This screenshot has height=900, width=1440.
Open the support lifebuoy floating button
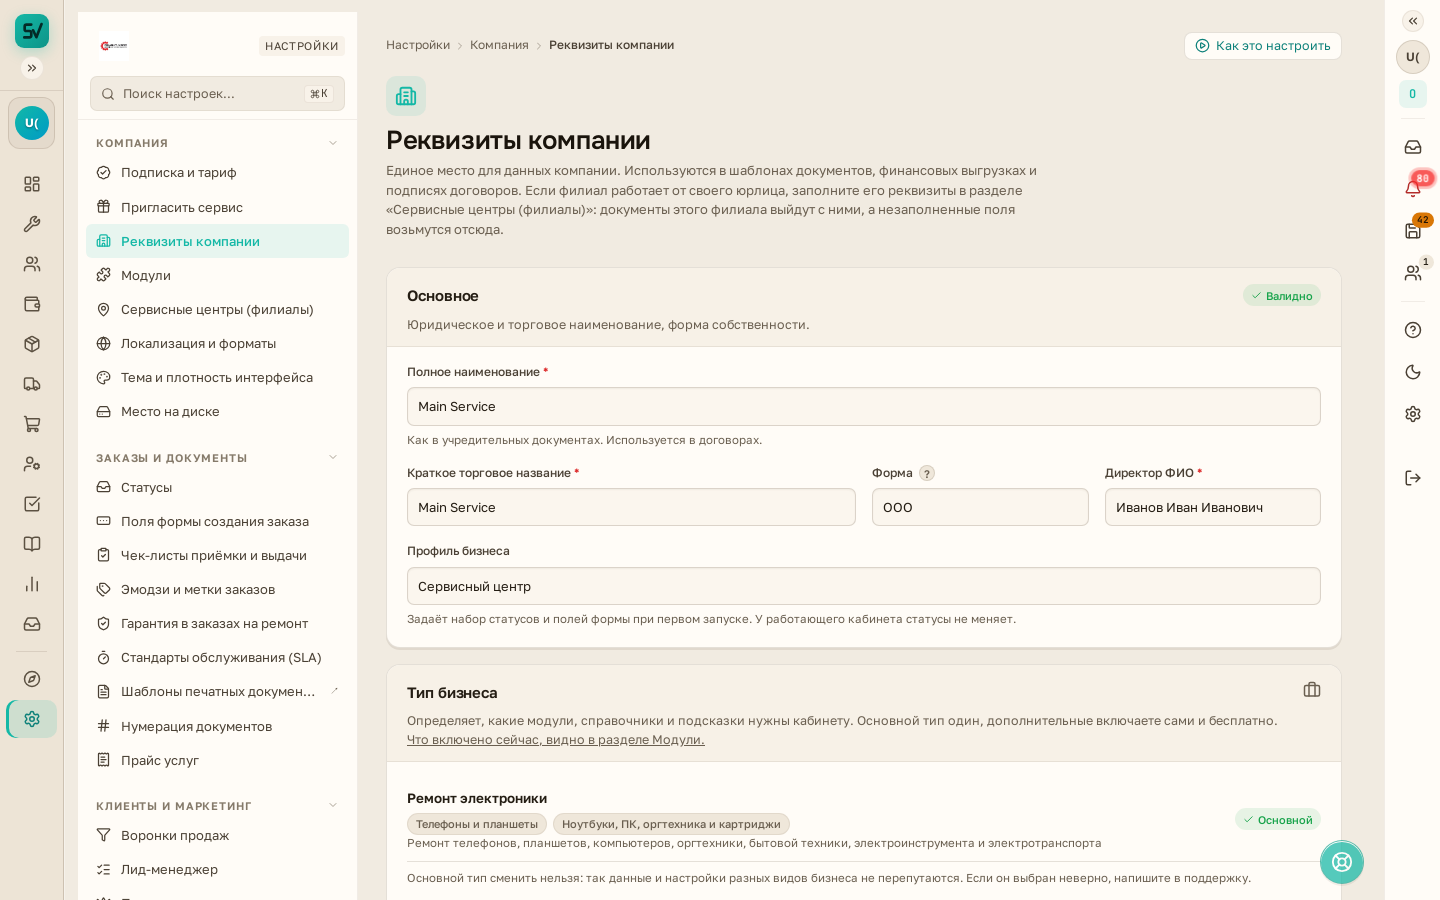click(x=1342, y=862)
